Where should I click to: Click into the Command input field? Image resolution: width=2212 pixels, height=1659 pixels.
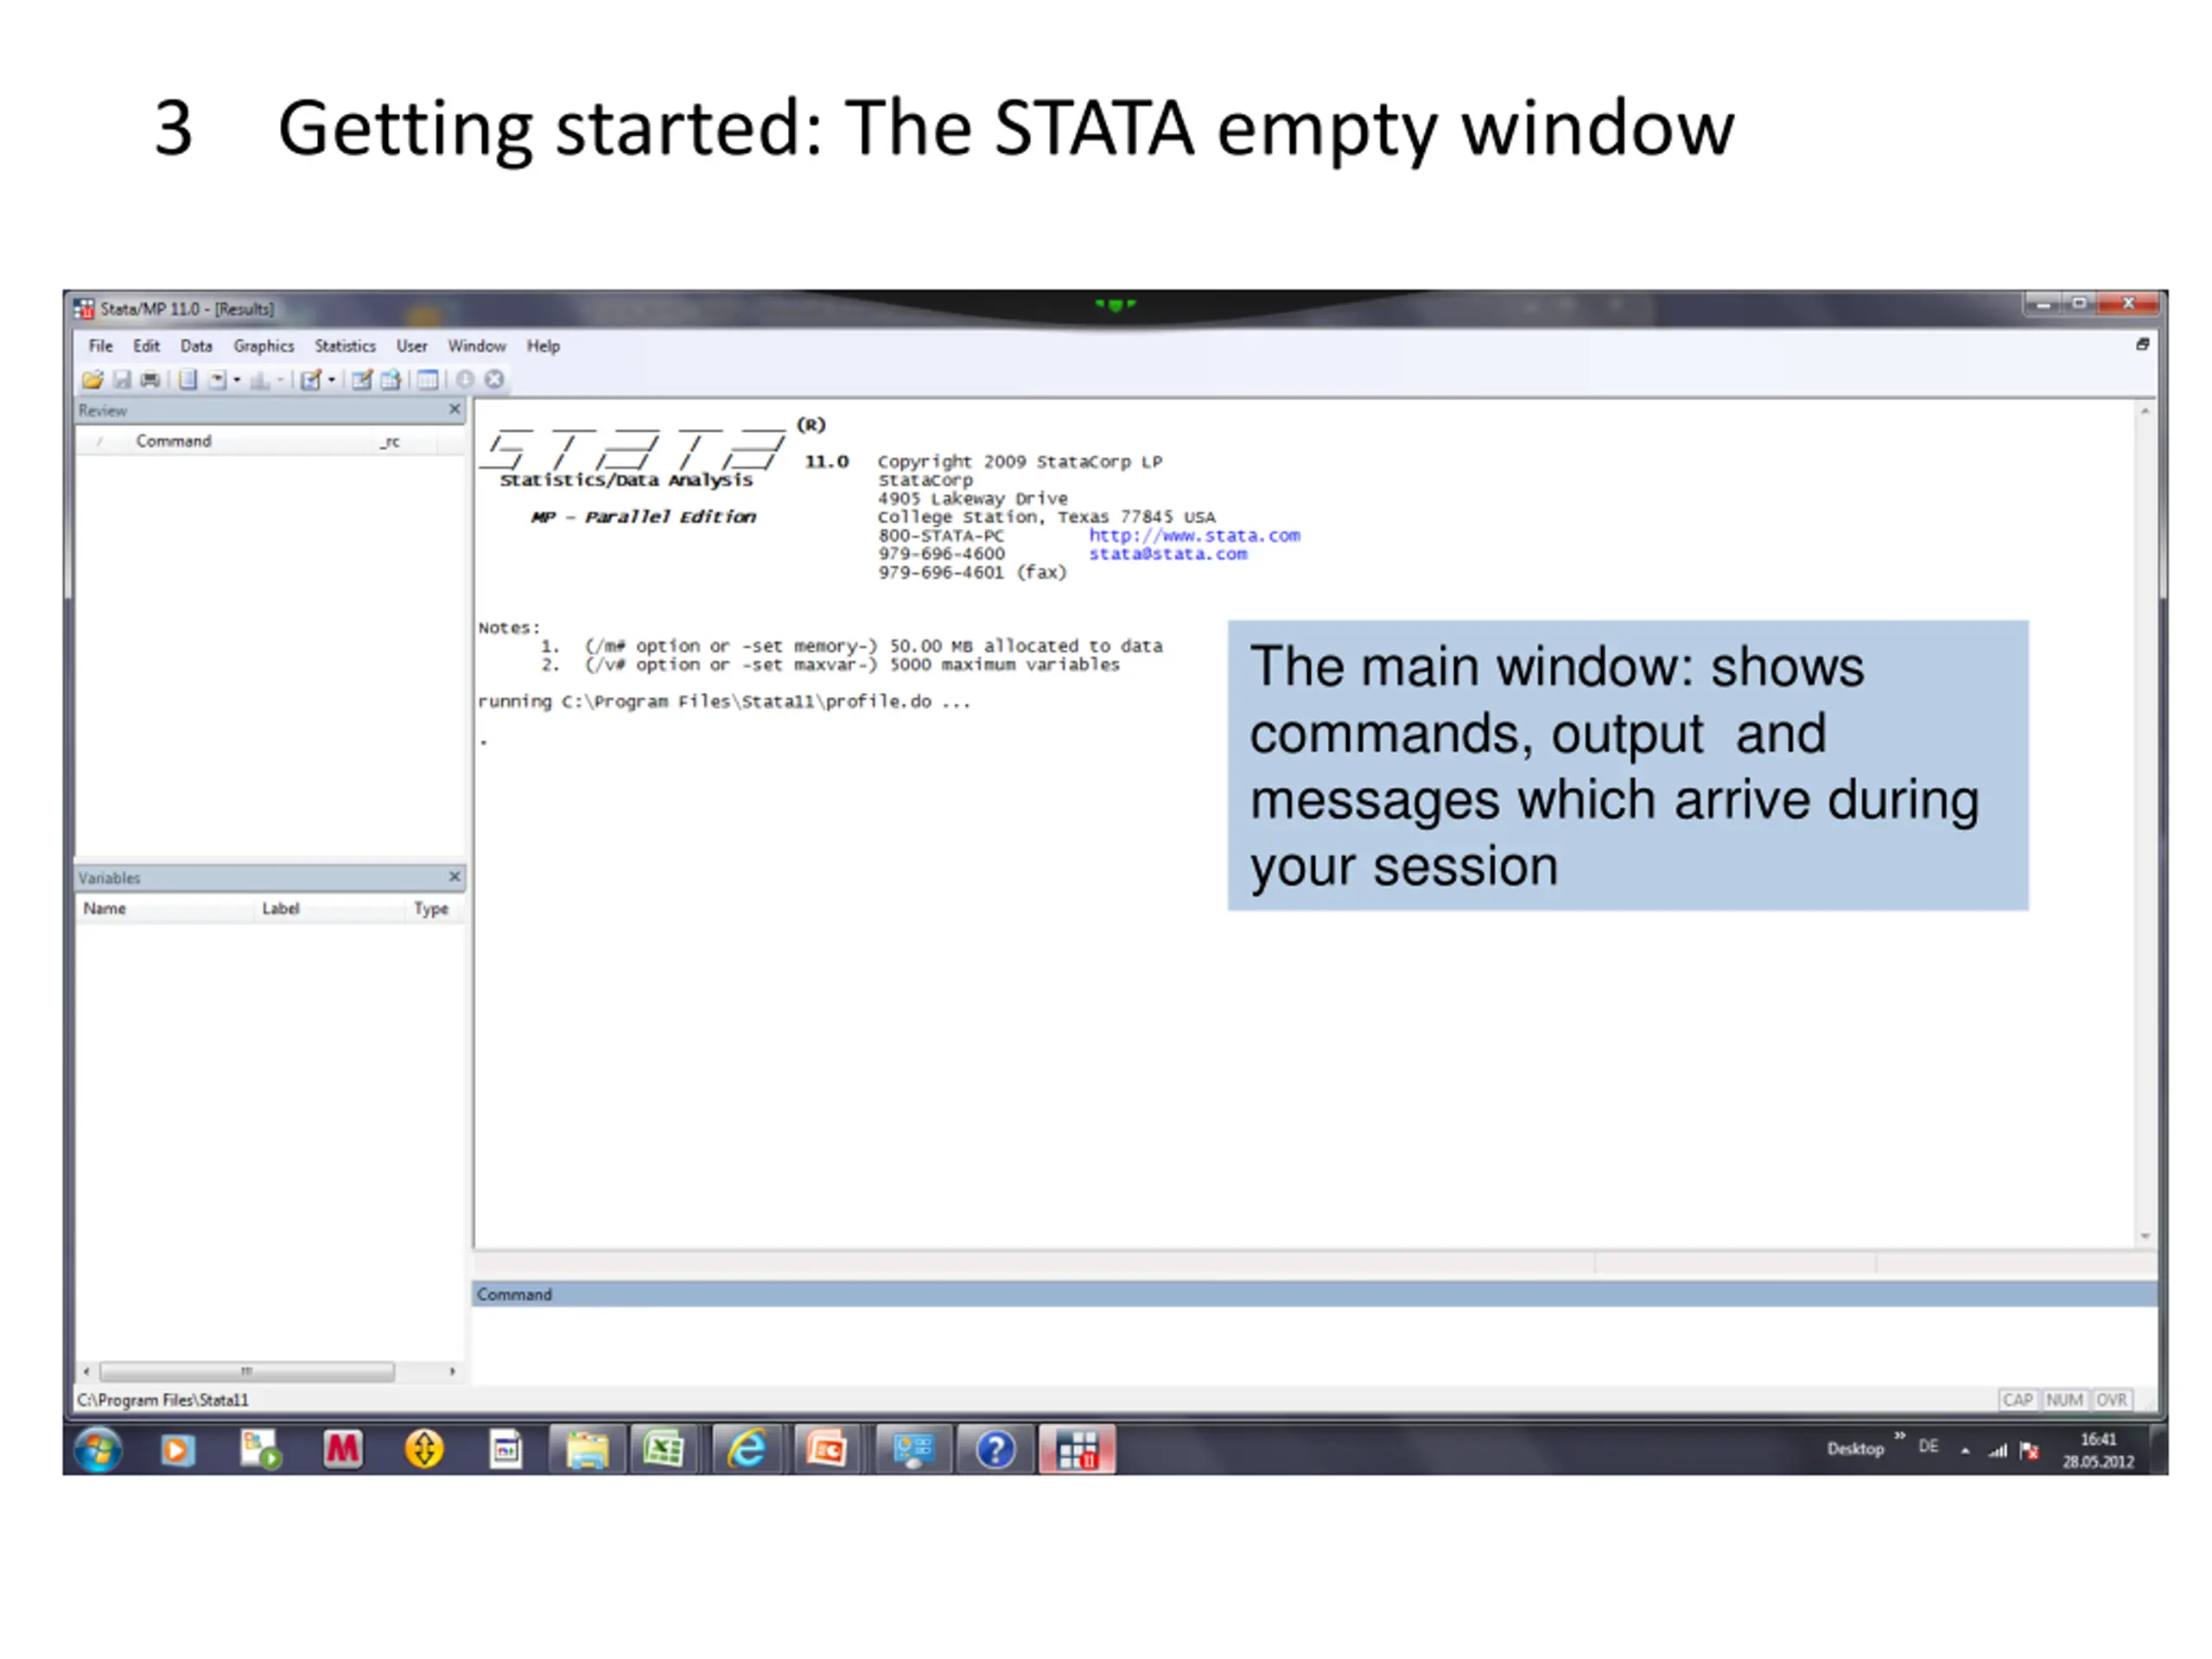(x=1313, y=1345)
